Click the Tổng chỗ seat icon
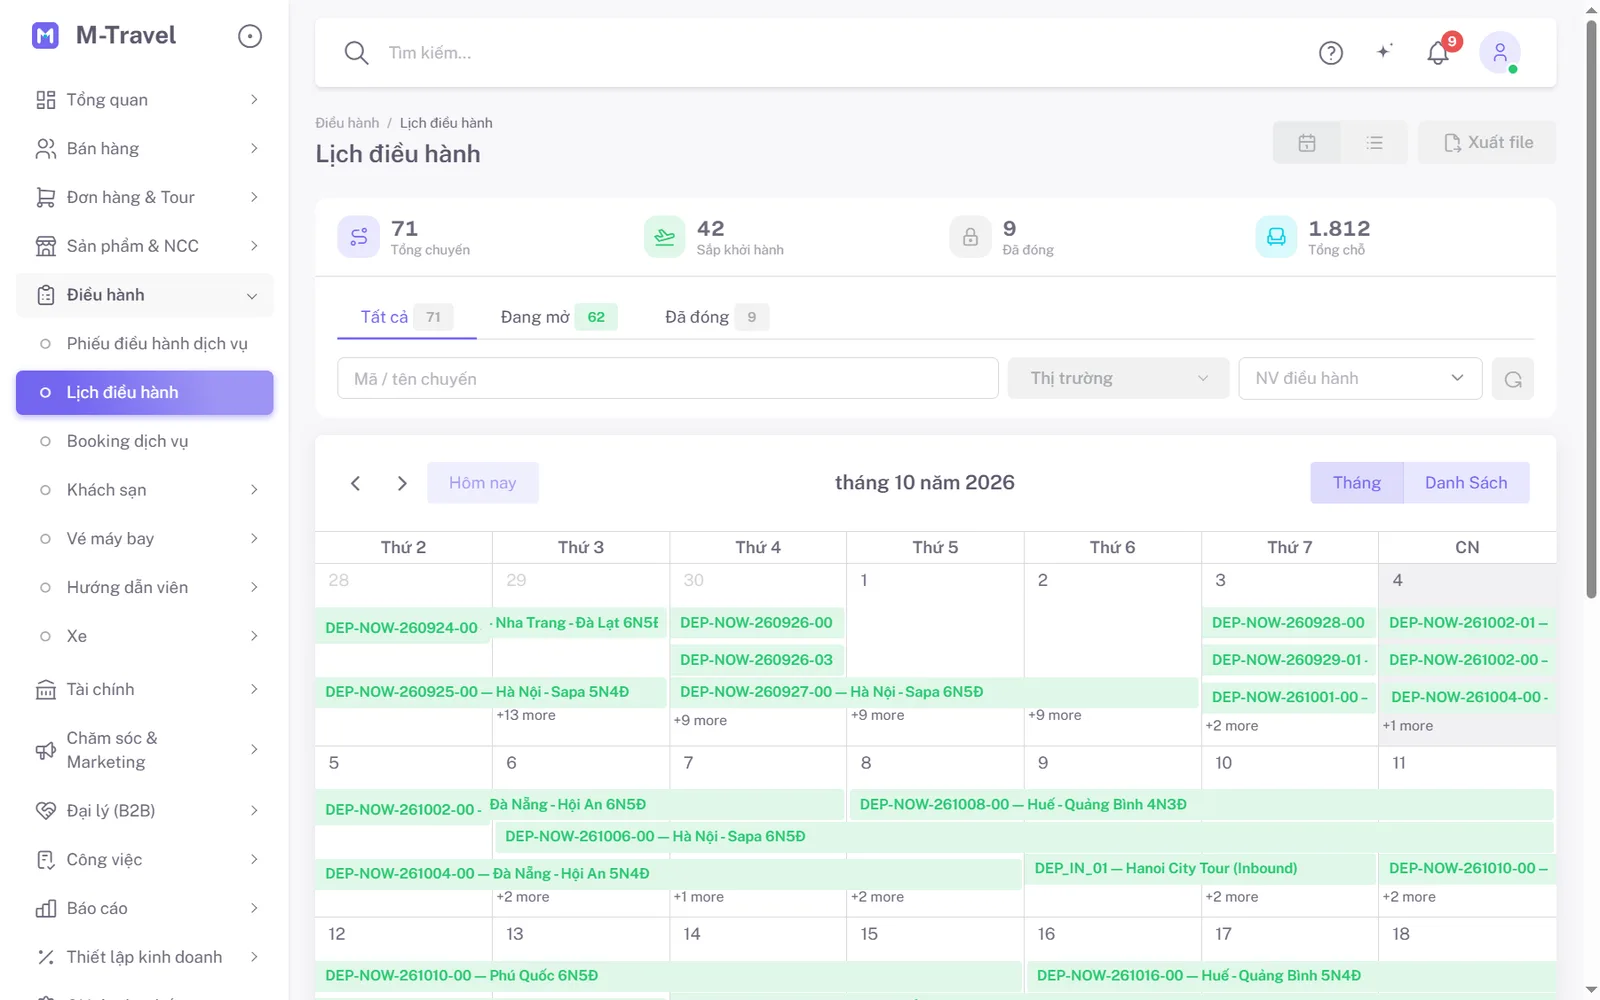Viewport: 1600px width, 1000px height. point(1276,237)
